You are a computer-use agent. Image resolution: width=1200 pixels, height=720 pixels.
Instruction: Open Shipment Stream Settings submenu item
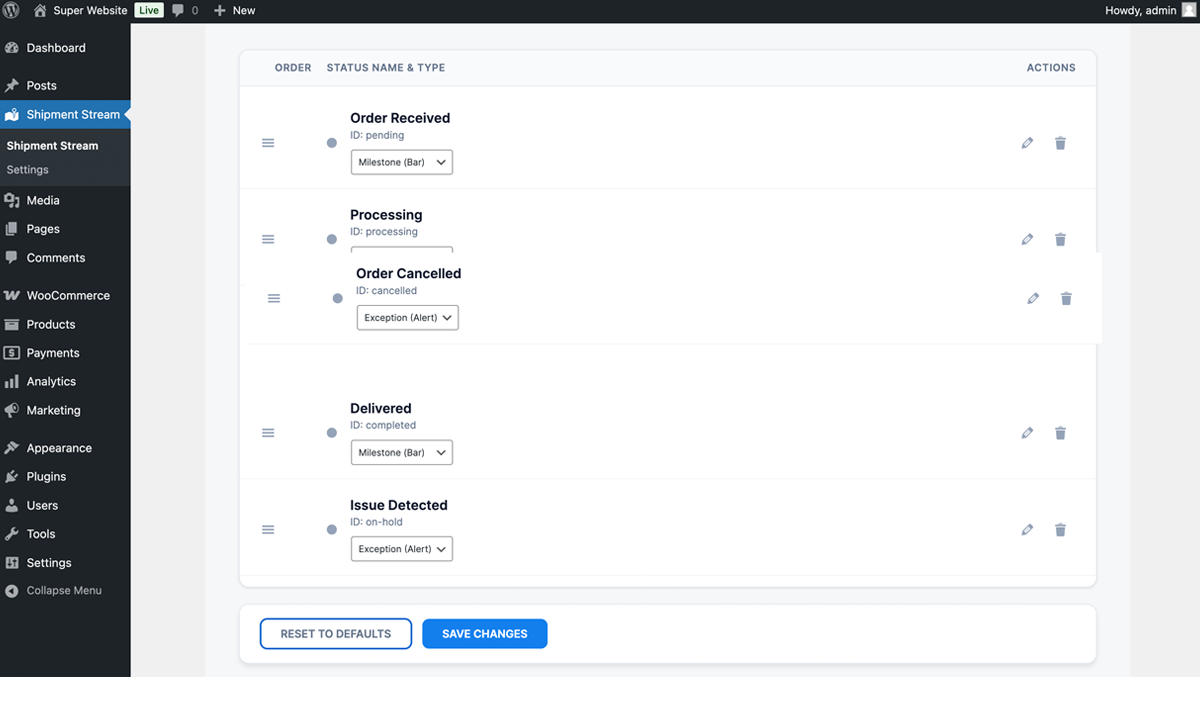[x=27, y=168]
